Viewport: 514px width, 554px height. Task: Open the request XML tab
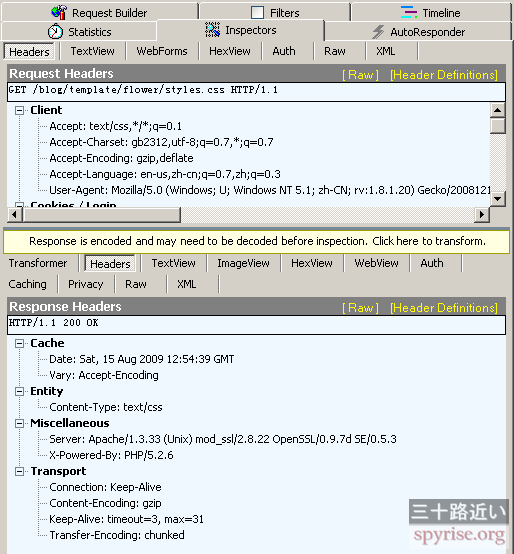[385, 51]
